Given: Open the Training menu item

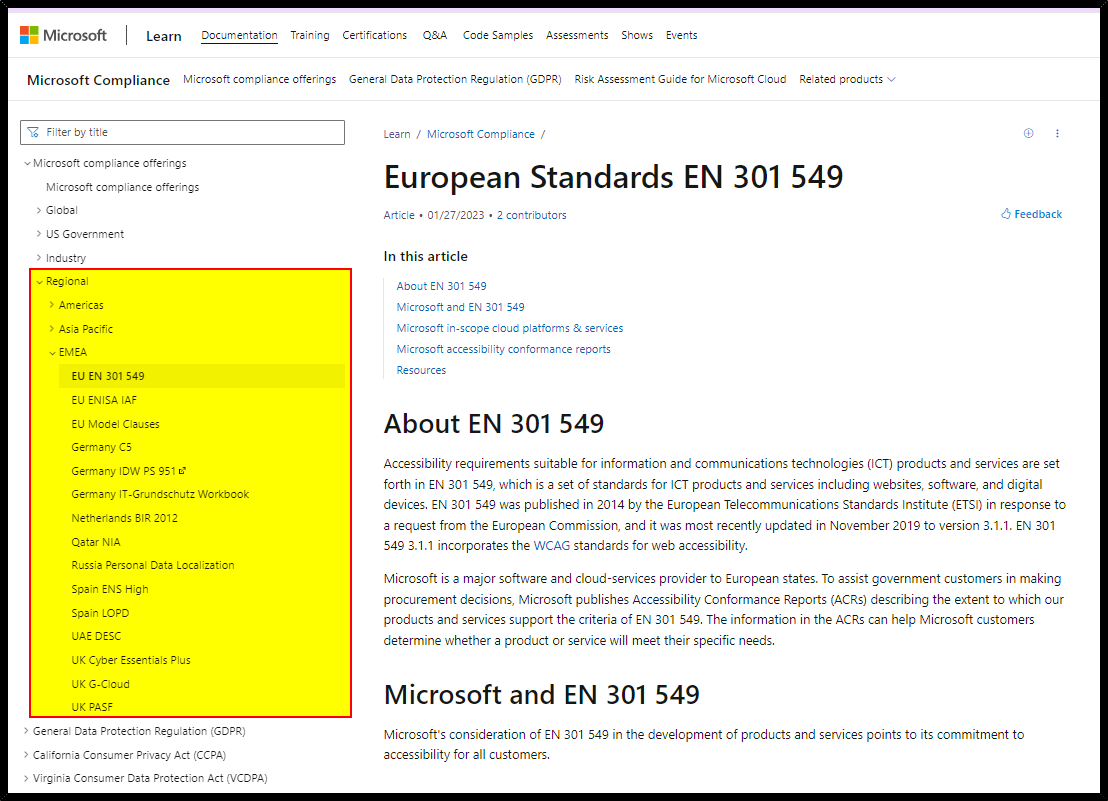Looking at the screenshot, I should click(x=310, y=35).
